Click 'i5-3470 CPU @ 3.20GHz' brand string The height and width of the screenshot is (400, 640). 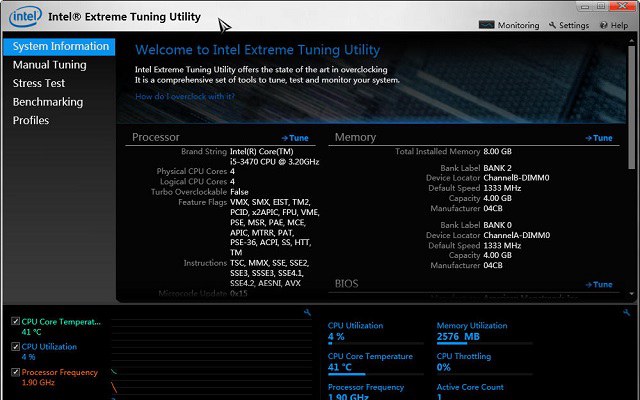[274, 162]
